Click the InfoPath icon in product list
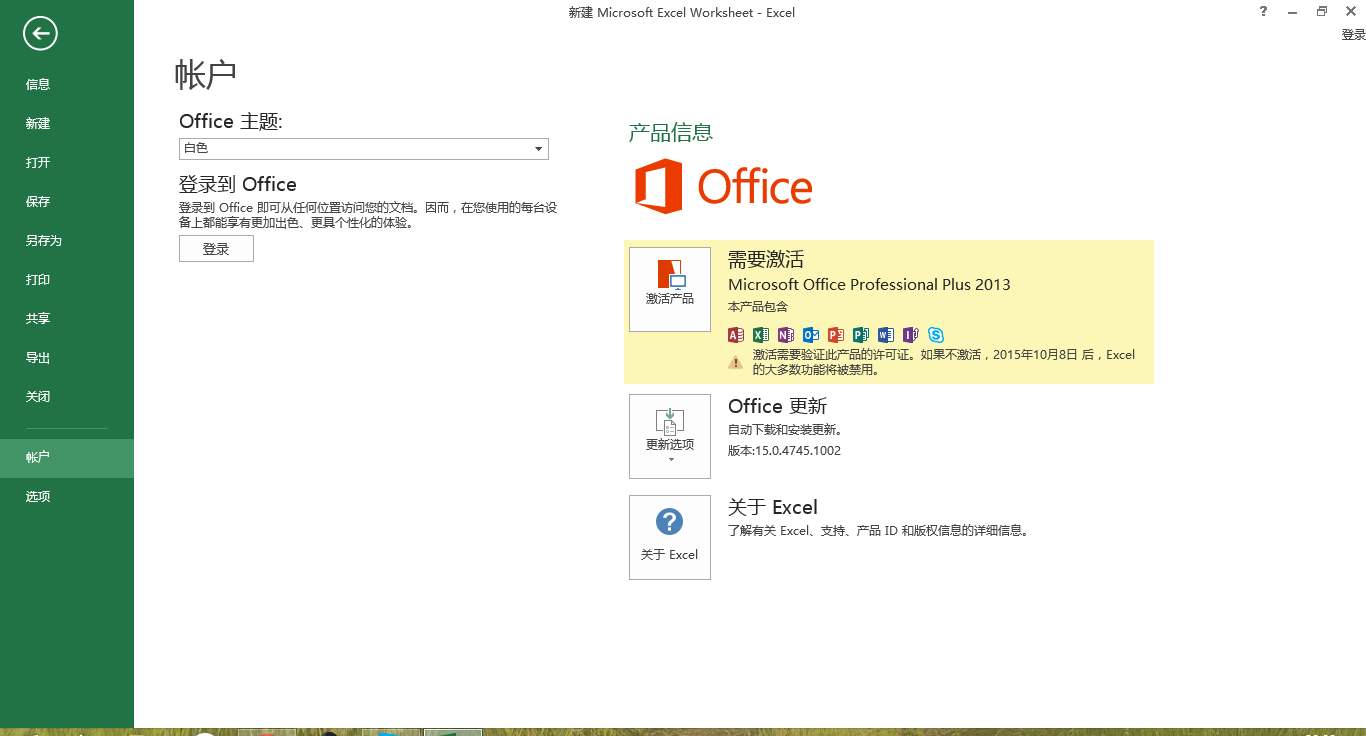 [911, 335]
